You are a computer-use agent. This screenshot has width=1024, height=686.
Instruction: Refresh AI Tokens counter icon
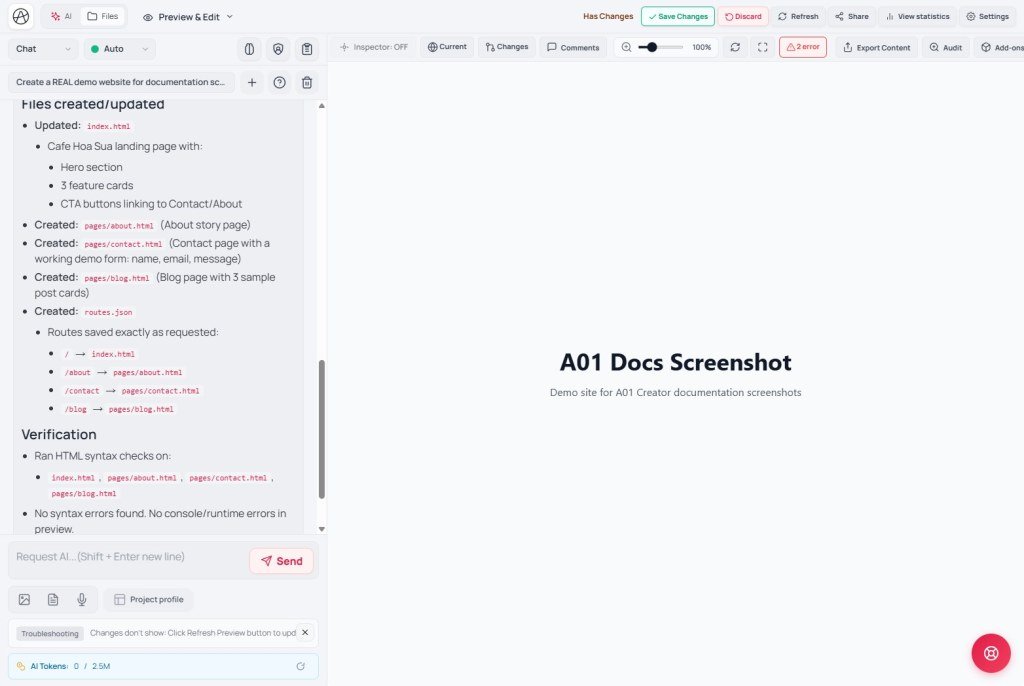coord(300,666)
